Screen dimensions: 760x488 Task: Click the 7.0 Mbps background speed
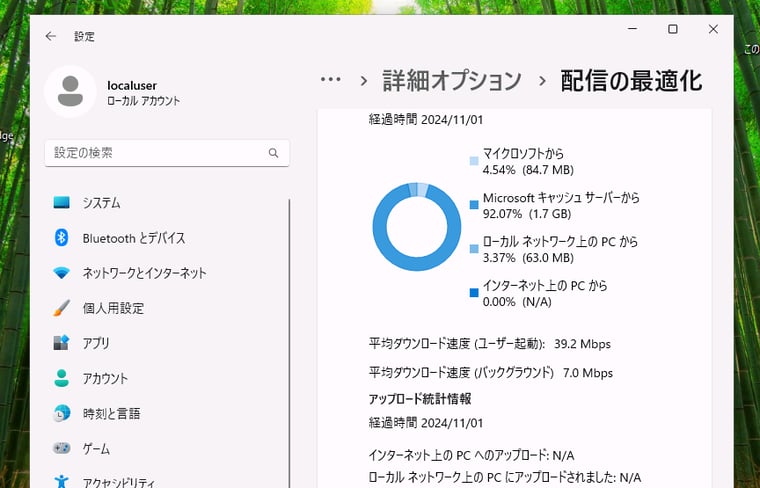(x=587, y=373)
